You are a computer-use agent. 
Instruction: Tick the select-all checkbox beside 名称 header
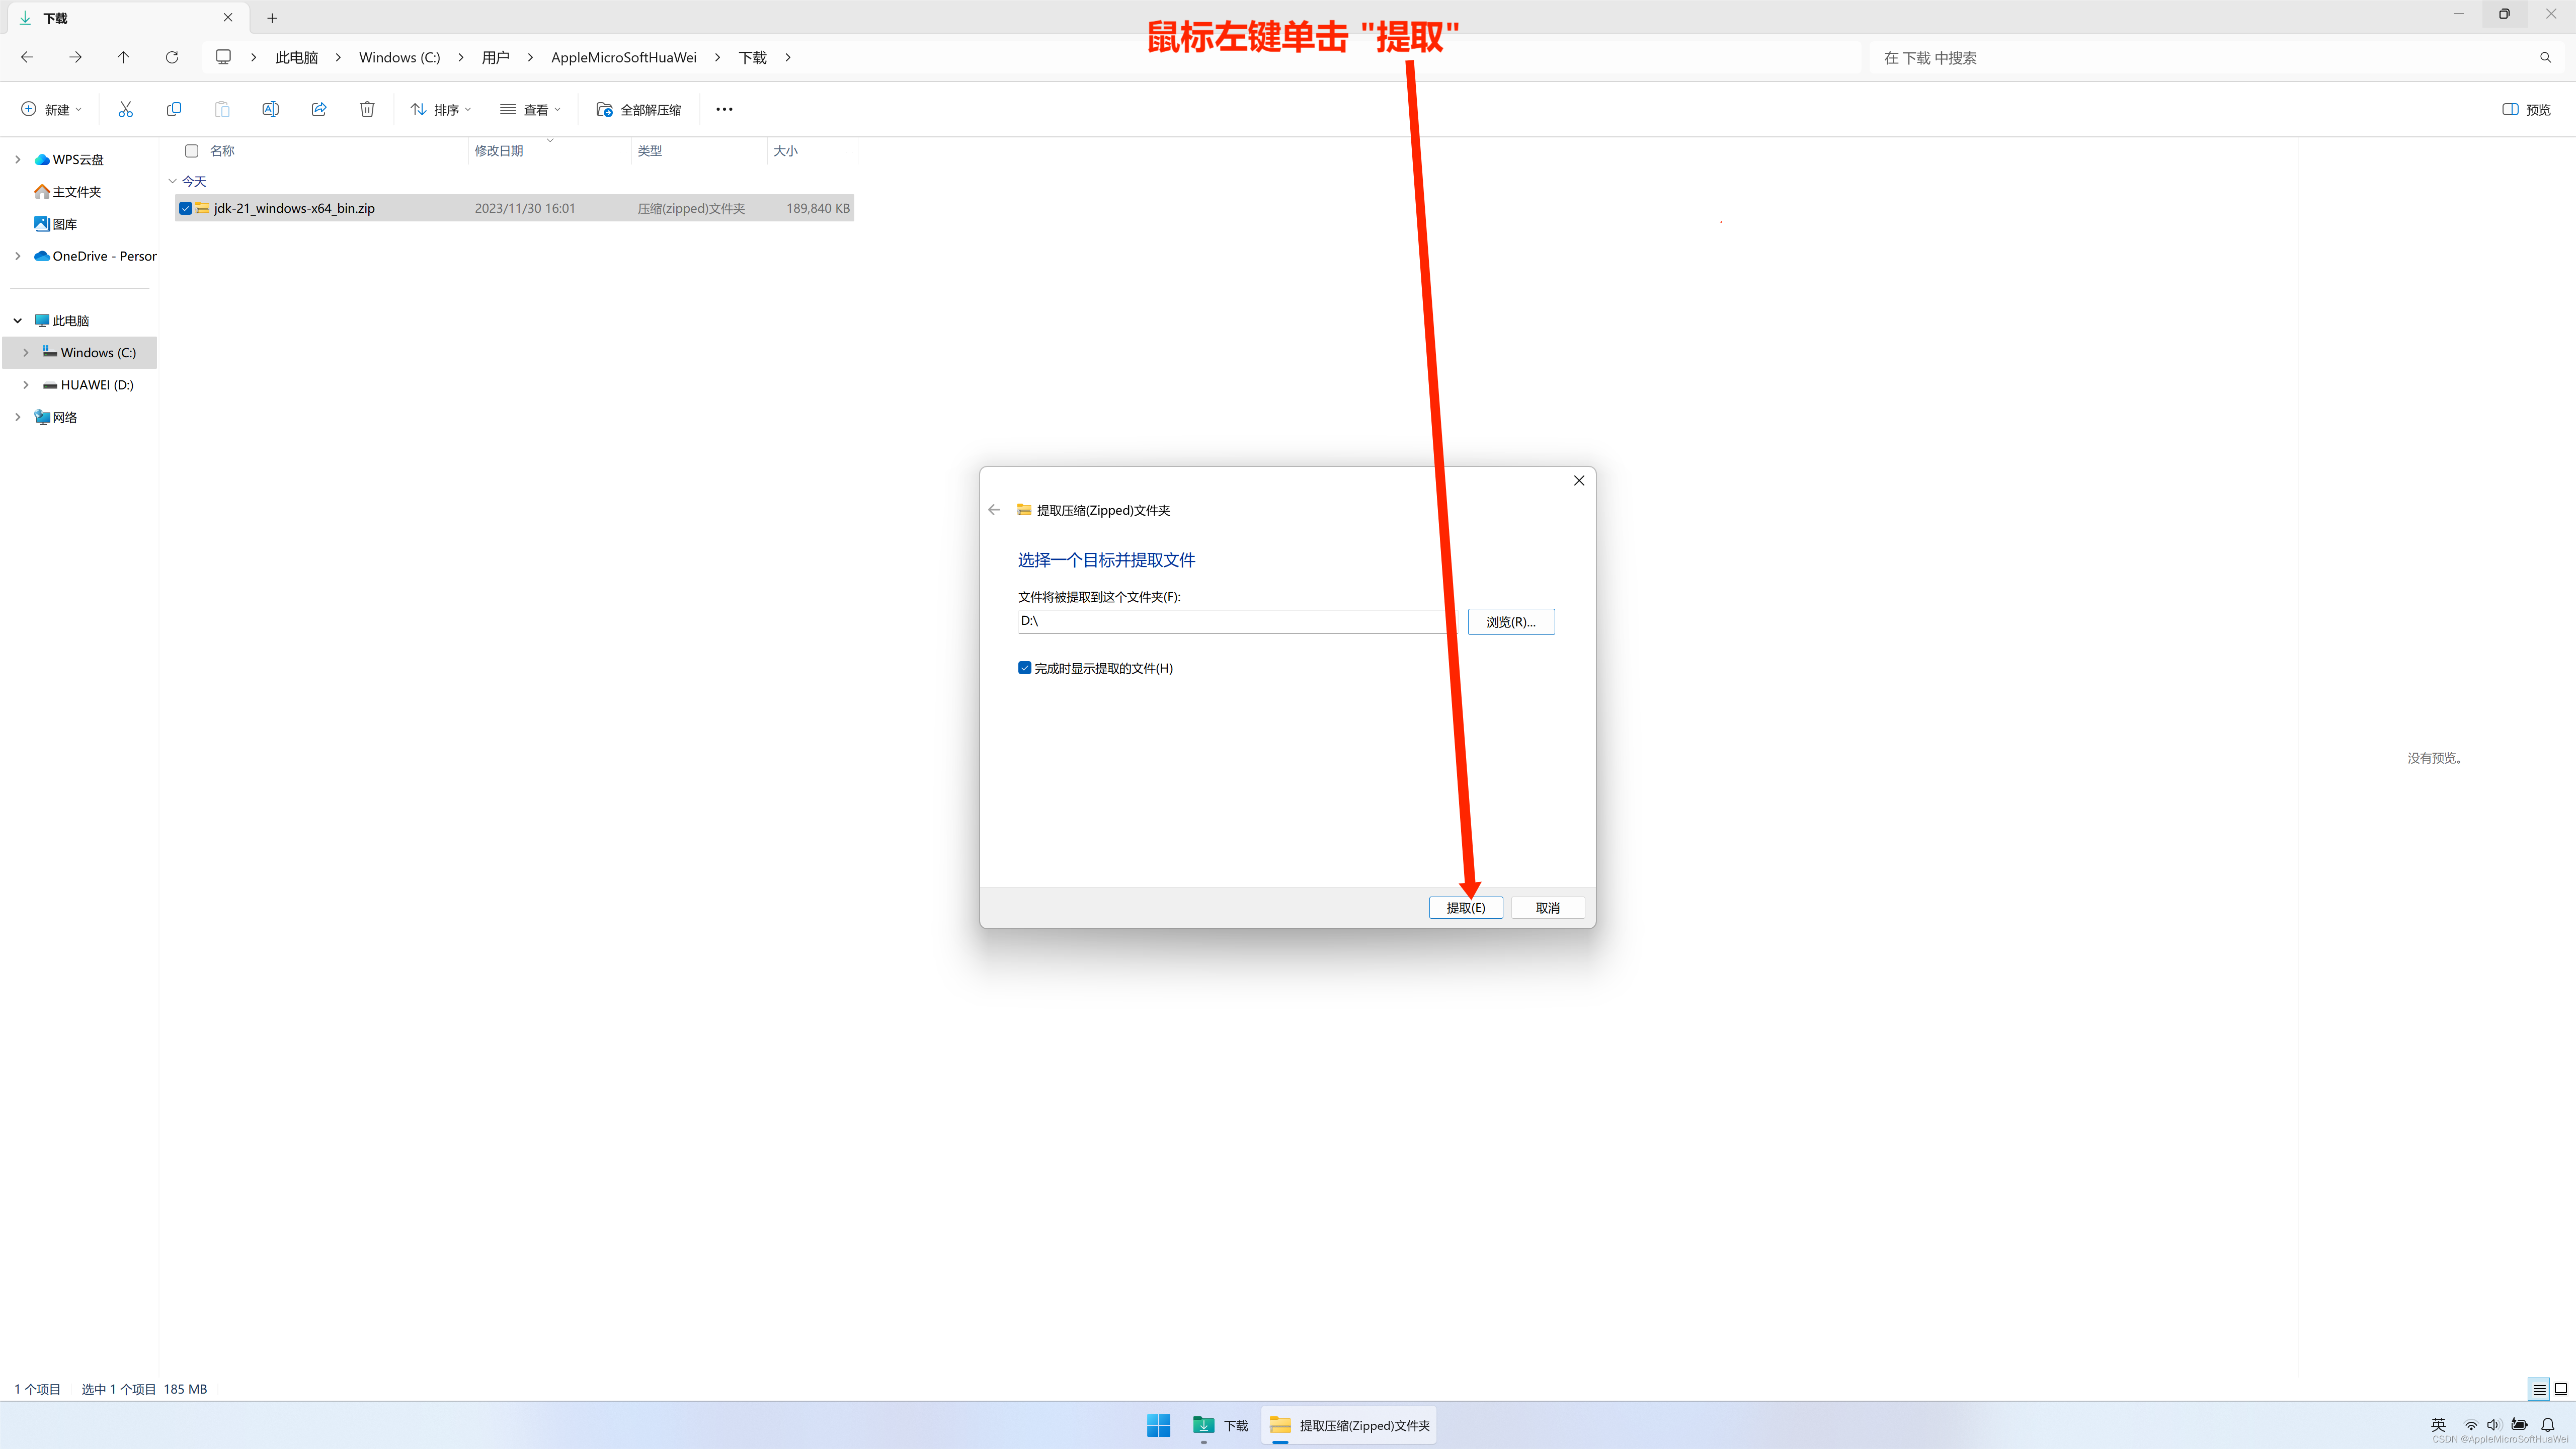[x=192, y=151]
